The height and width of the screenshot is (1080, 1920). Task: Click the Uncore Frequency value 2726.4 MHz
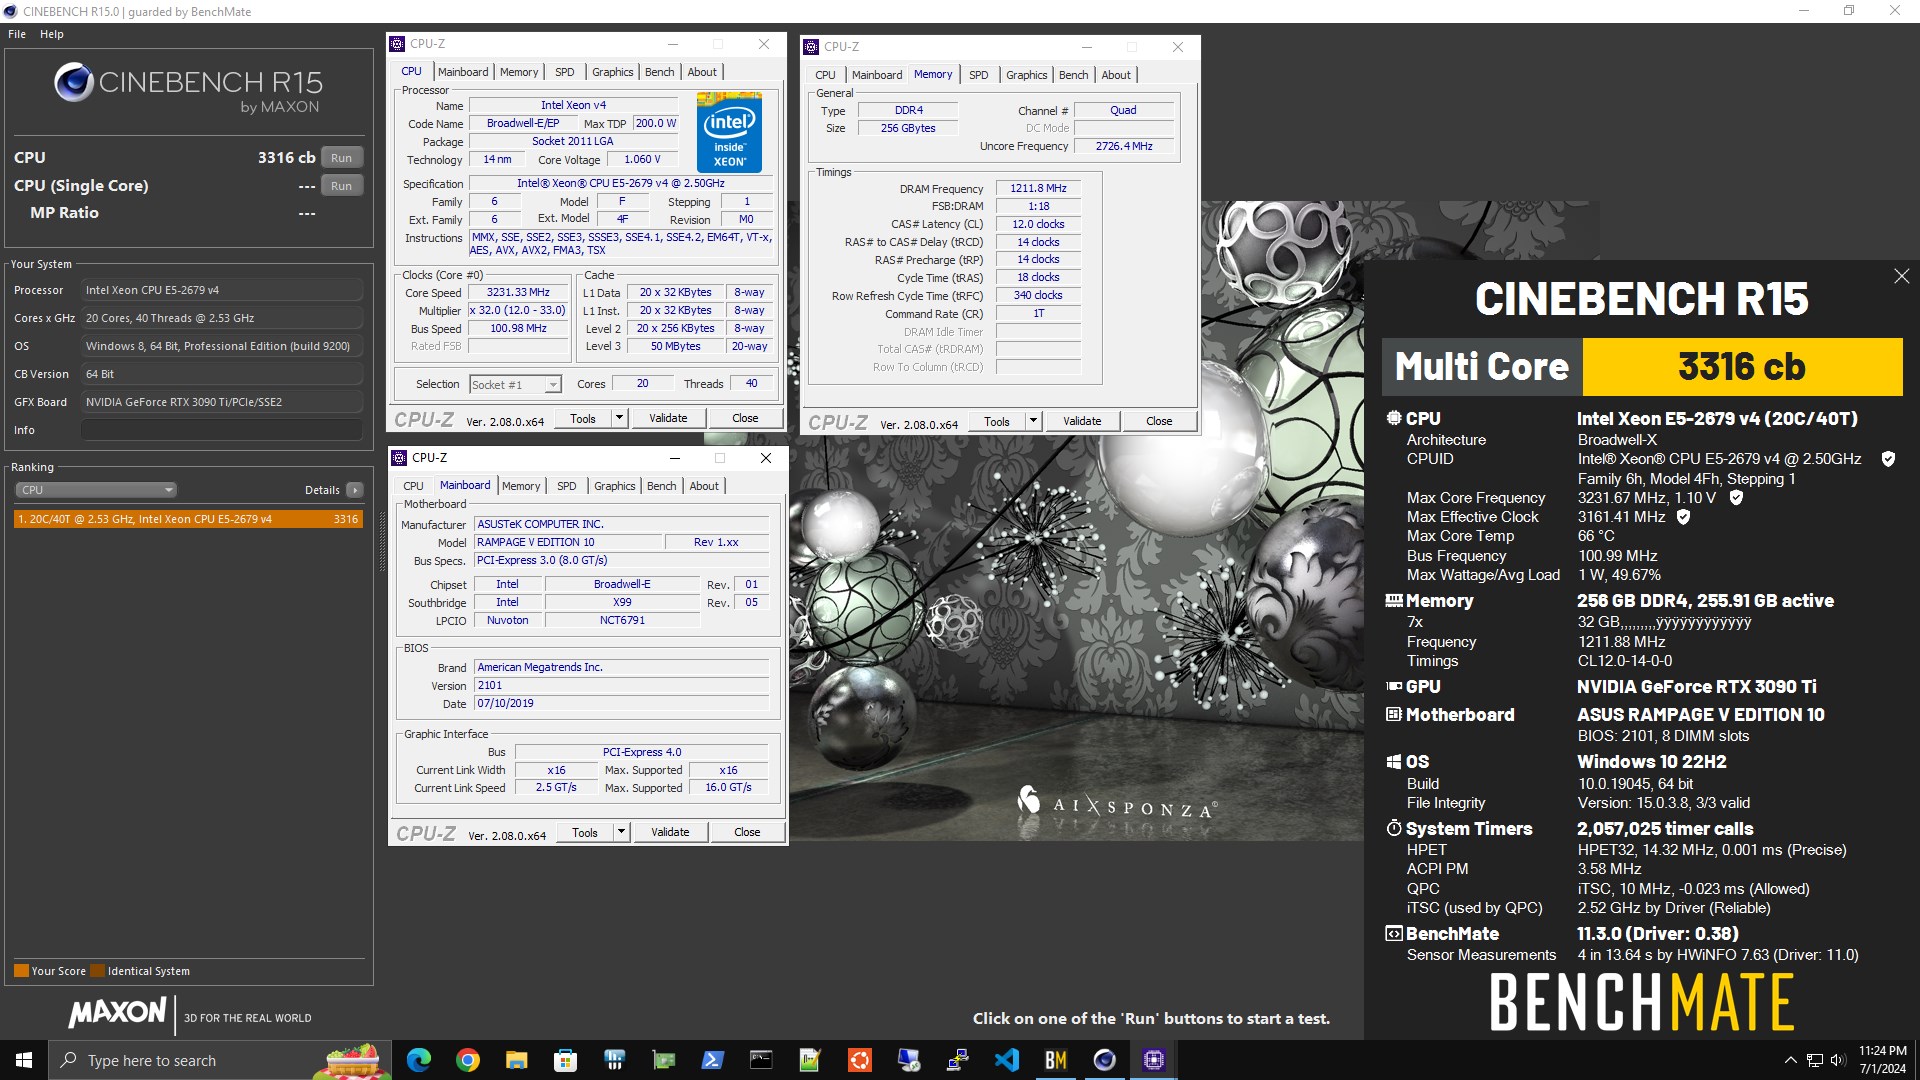[x=1124, y=146]
